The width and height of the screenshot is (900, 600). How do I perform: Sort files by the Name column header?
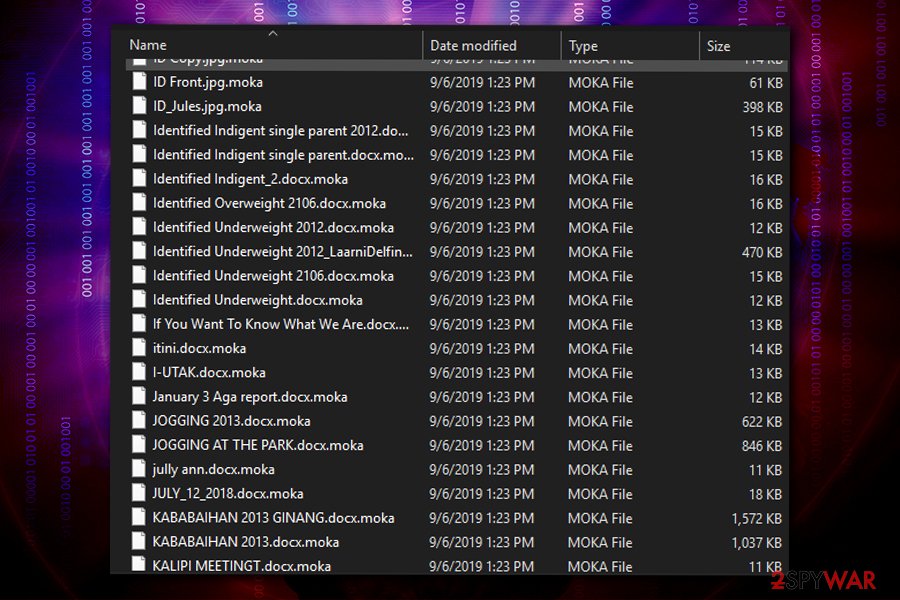[148, 45]
